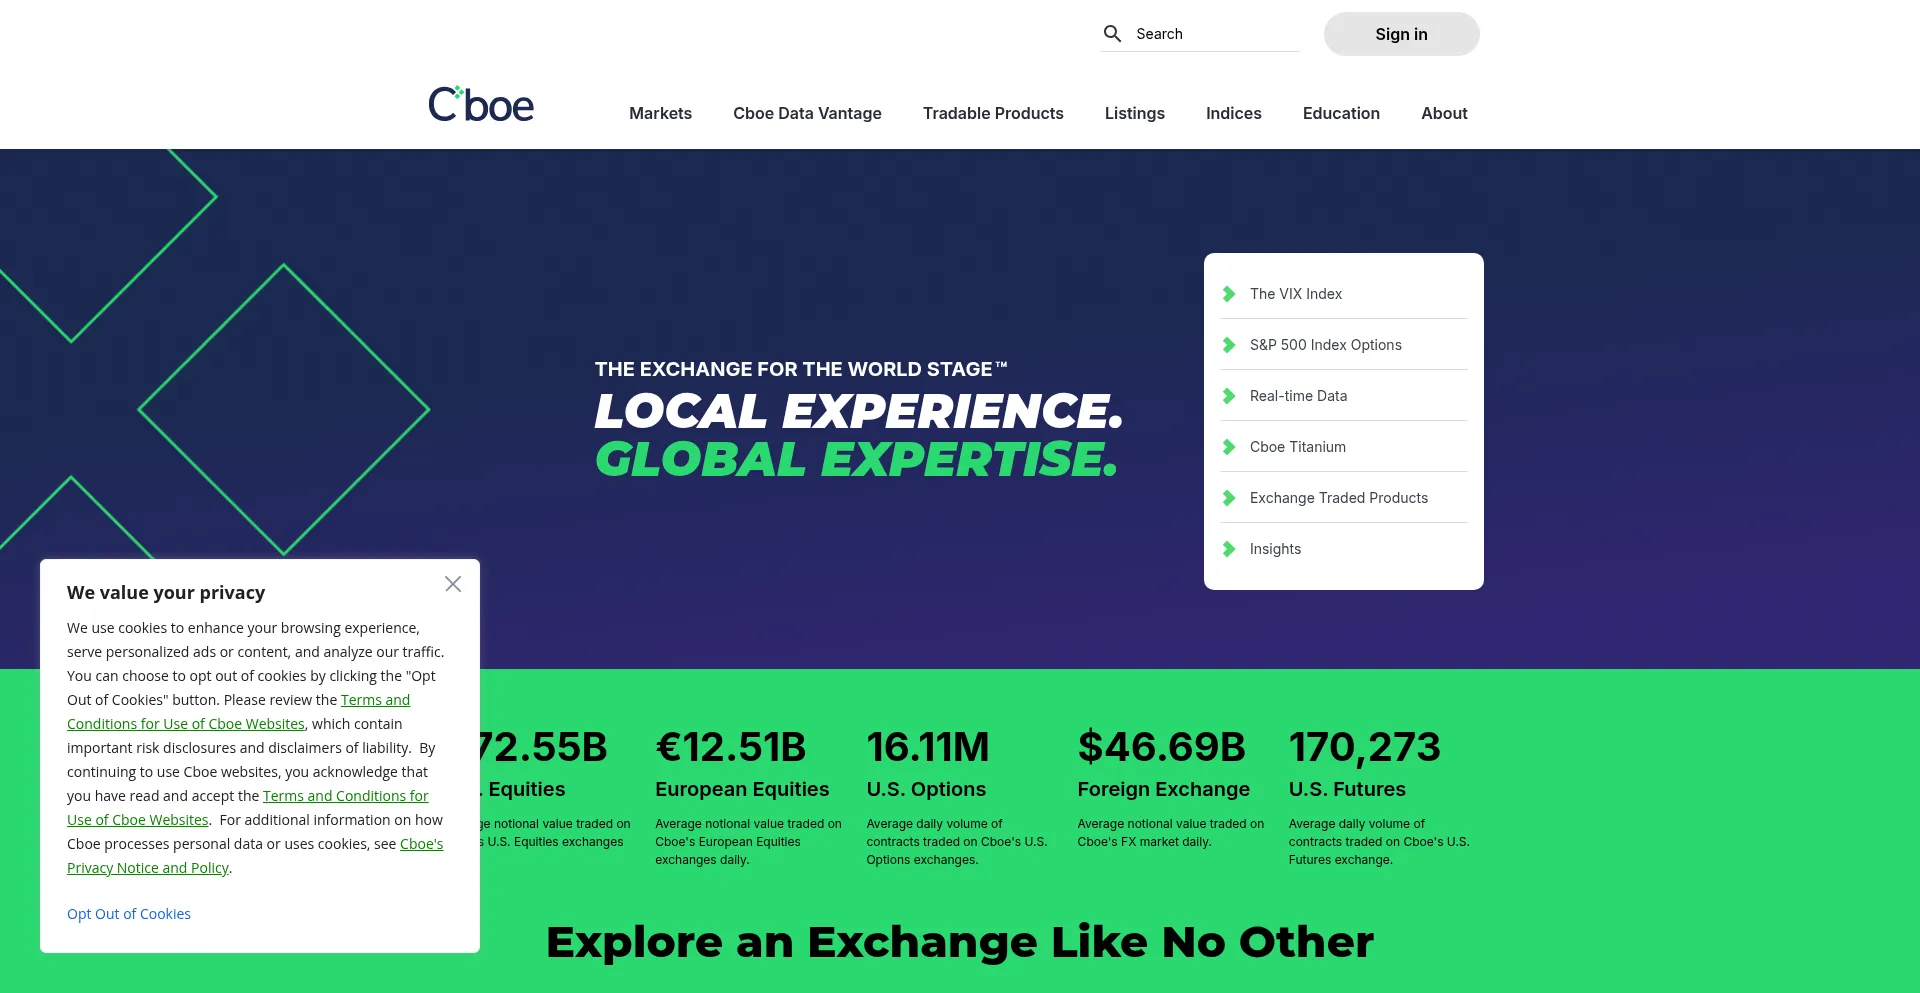
Task: Open the Cboe Data Vantage menu
Action: click(x=807, y=113)
